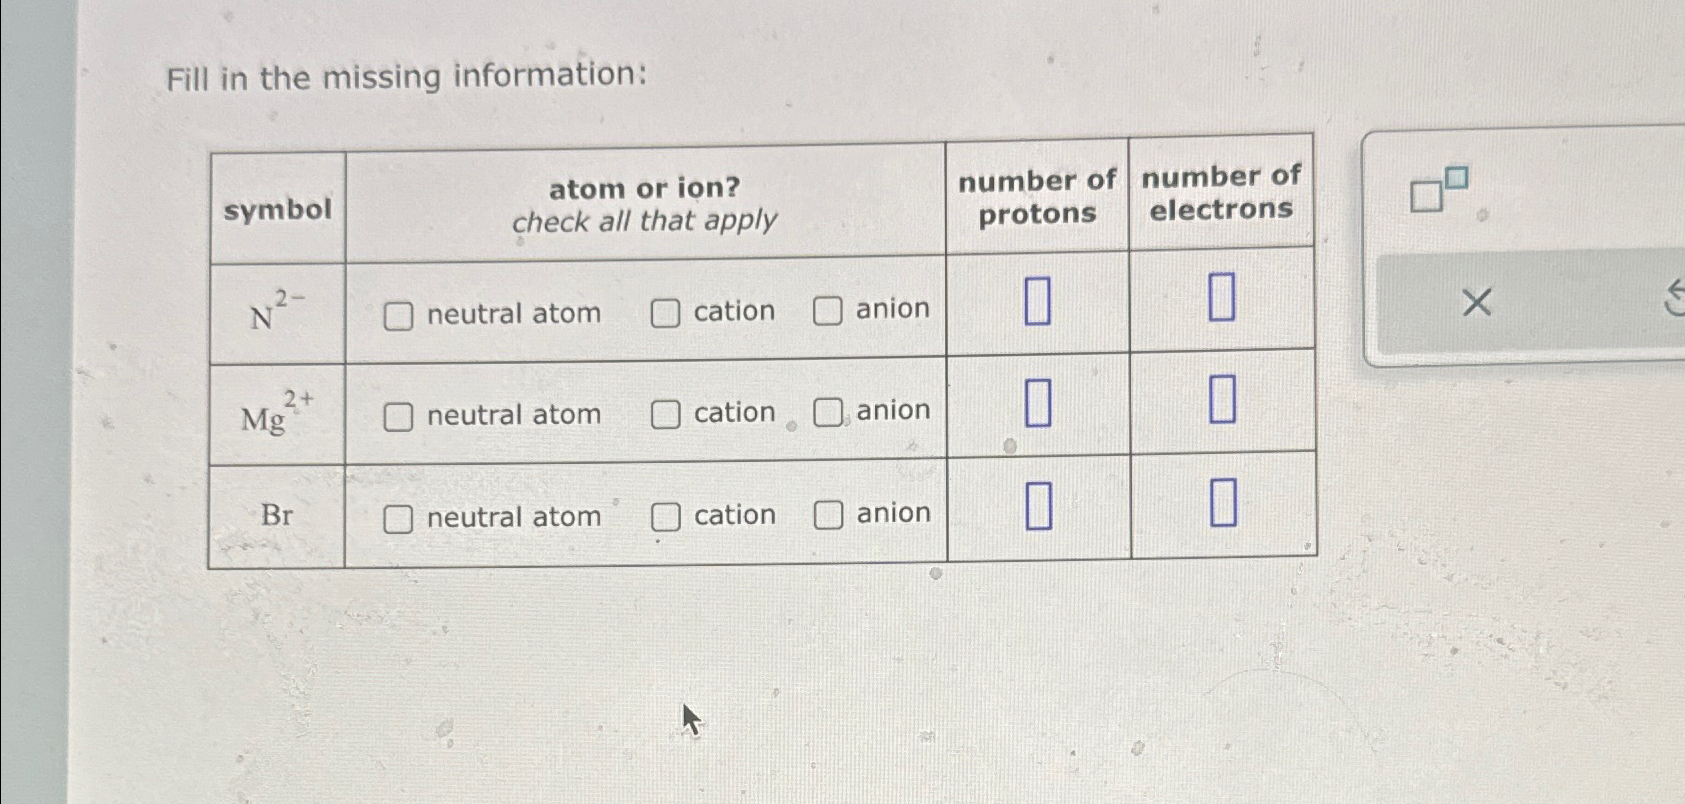Viewport: 1685px width, 804px height.
Task: Check 'cation' for the Mg²⁺ row
Action: 664,415
